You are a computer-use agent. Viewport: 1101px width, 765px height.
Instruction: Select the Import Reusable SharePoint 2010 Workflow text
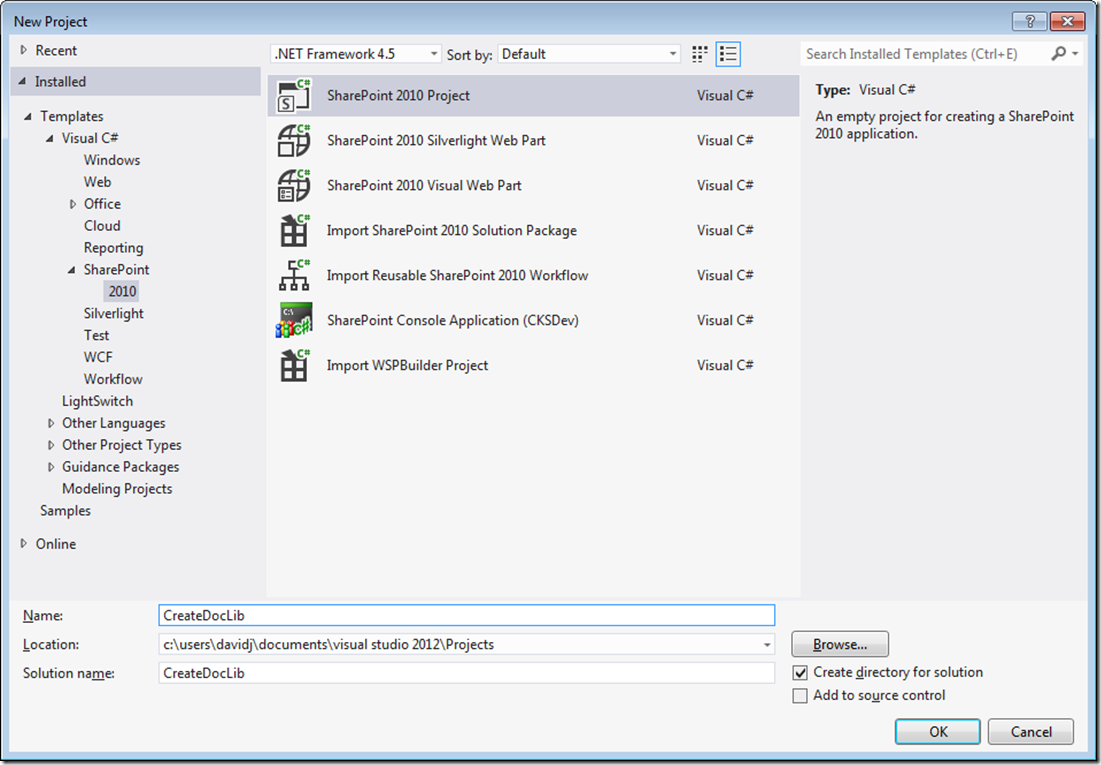point(457,275)
